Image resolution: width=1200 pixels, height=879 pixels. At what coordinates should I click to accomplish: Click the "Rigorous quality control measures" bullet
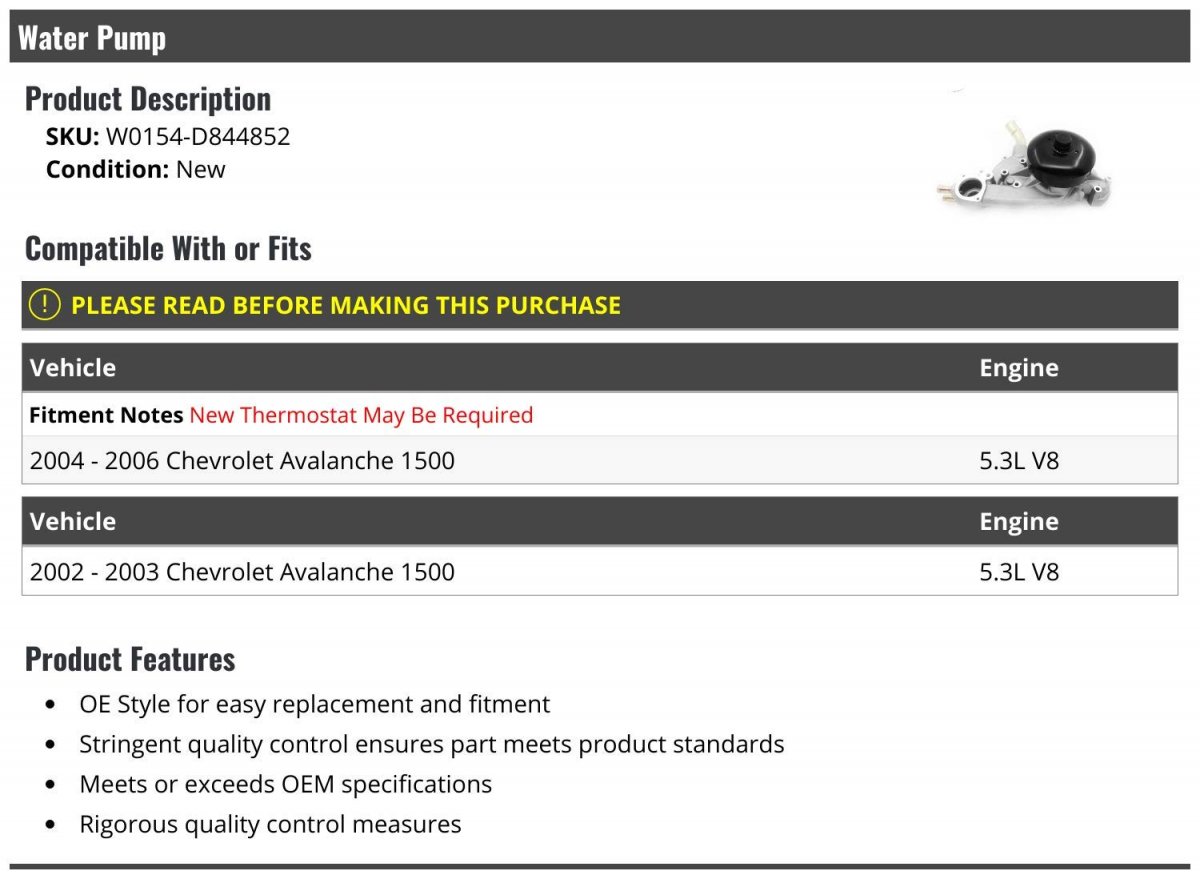(x=270, y=824)
